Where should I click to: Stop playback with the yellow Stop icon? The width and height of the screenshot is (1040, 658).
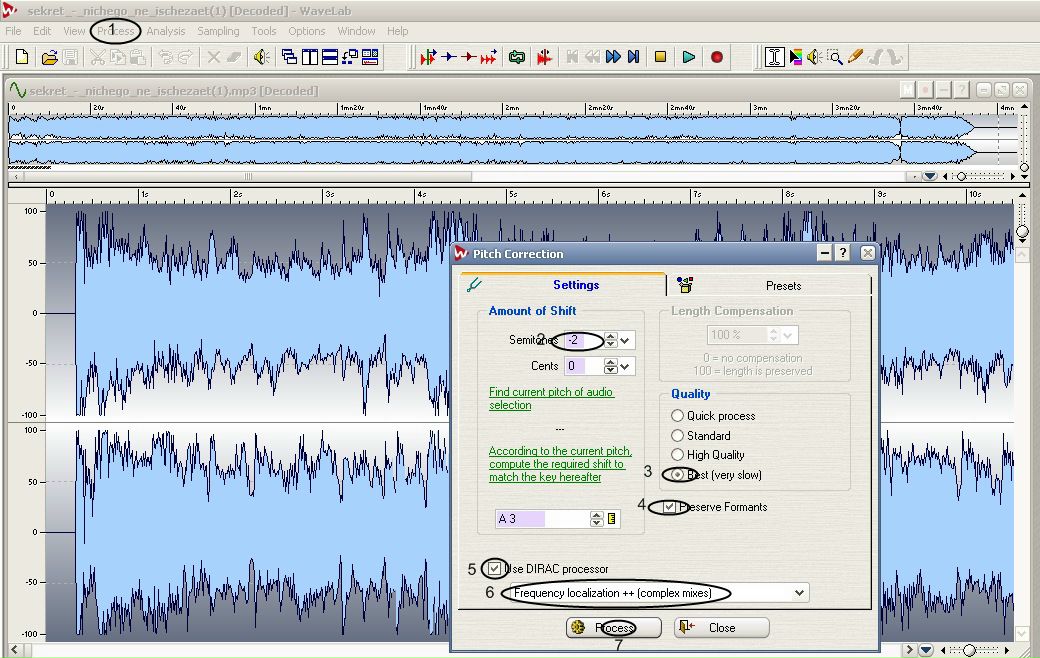660,57
